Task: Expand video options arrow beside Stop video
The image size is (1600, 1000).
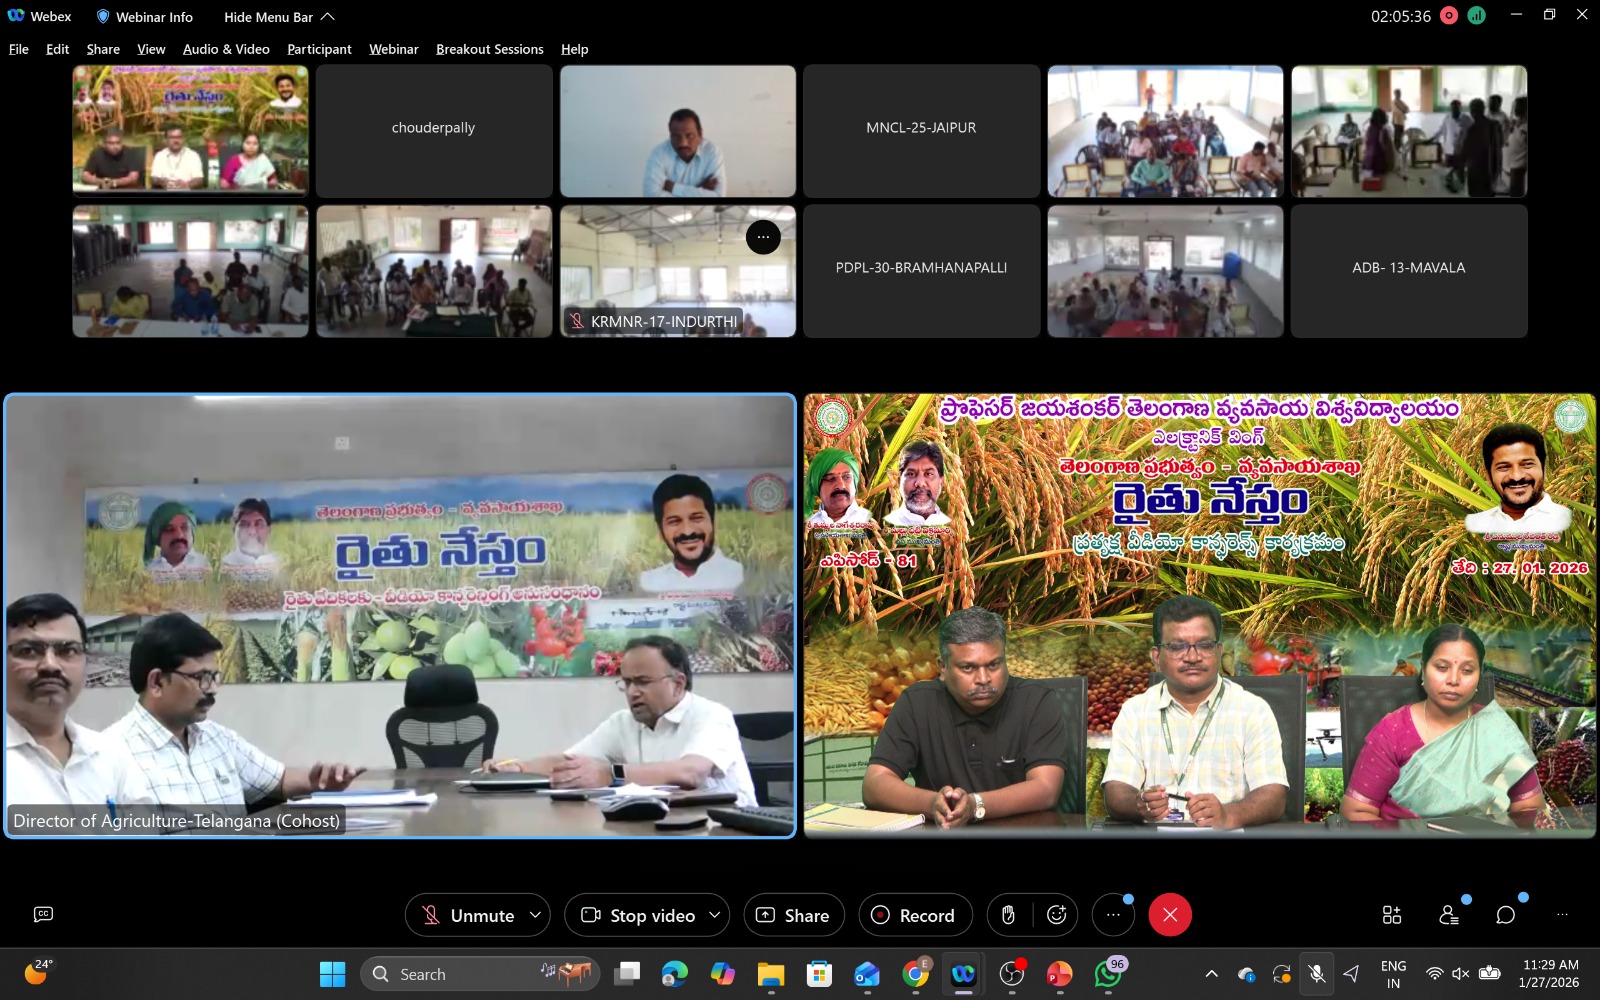Action: (714, 915)
